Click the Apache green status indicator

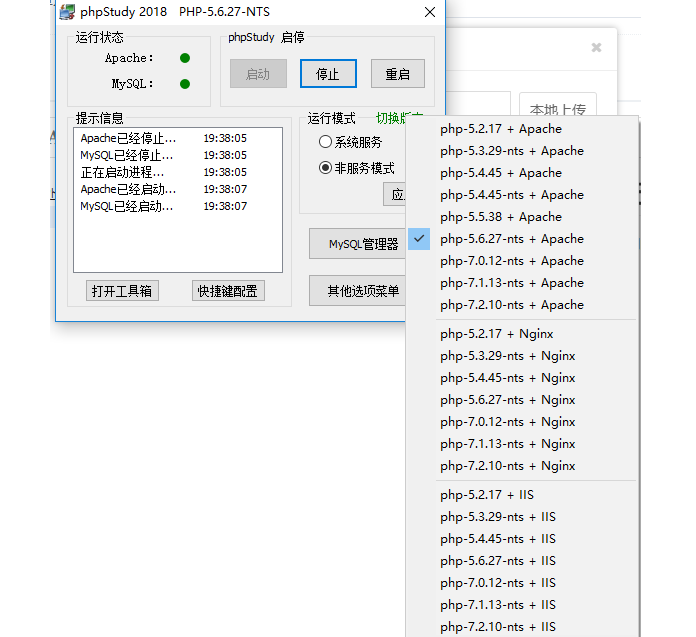pos(185,58)
